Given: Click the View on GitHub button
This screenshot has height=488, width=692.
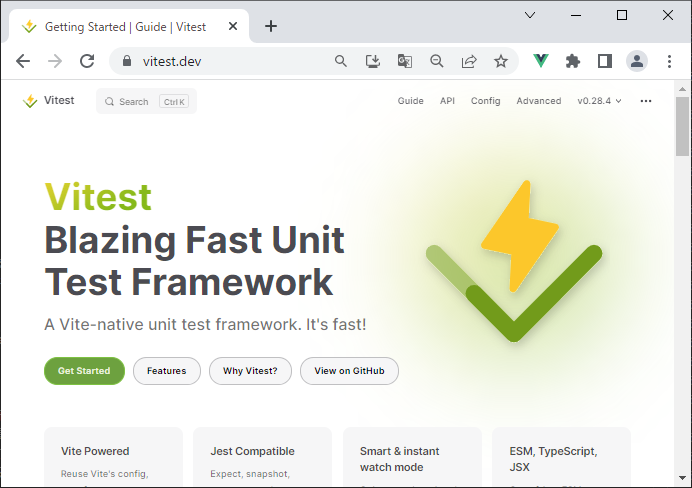Looking at the screenshot, I should pyautogui.click(x=349, y=371).
